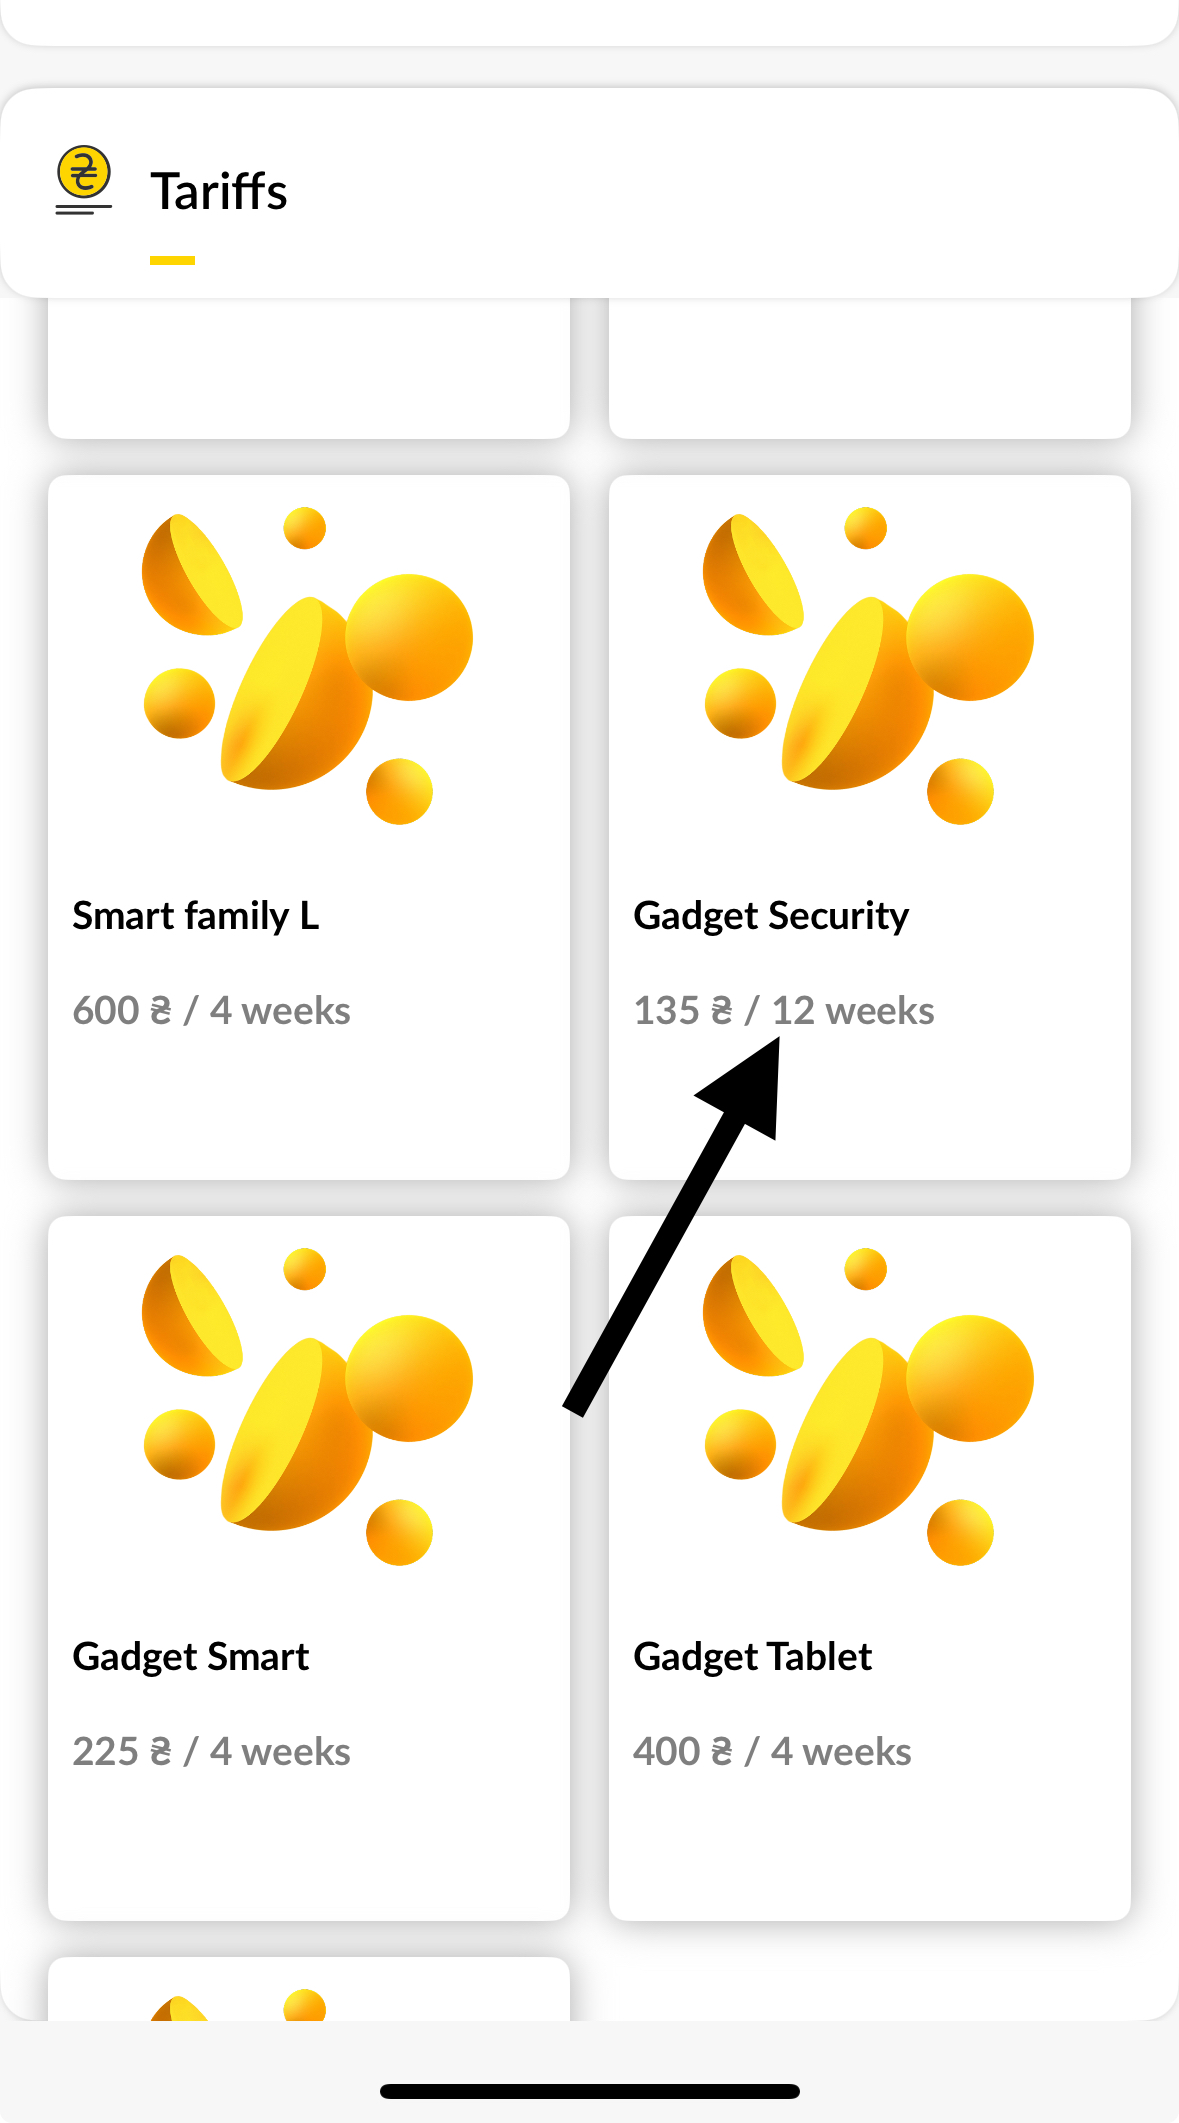Tap the home indicator bar

[589, 2090]
